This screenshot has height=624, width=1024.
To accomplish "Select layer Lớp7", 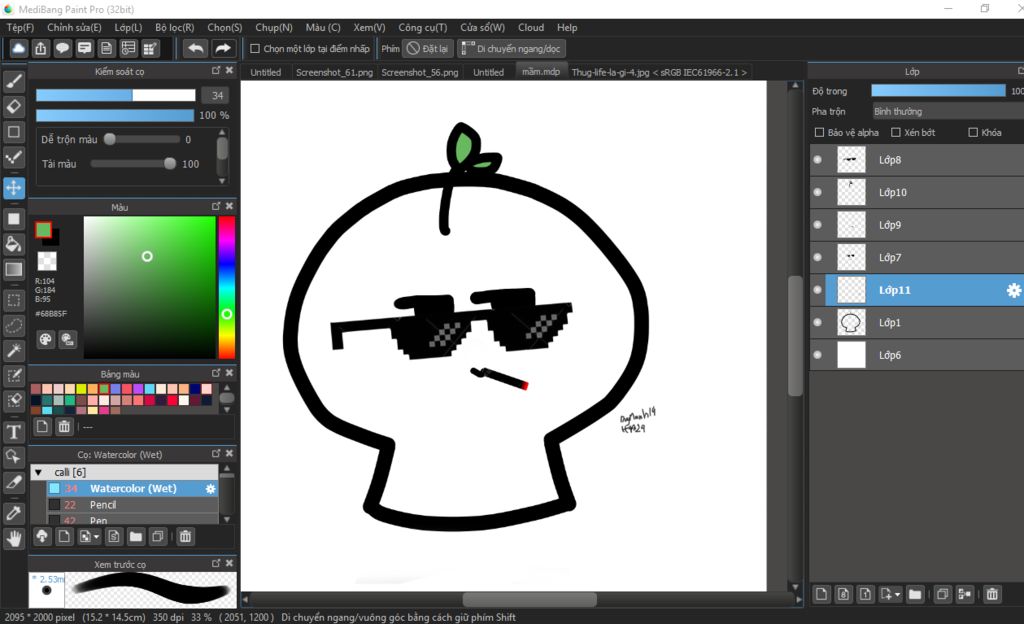I will click(x=917, y=258).
